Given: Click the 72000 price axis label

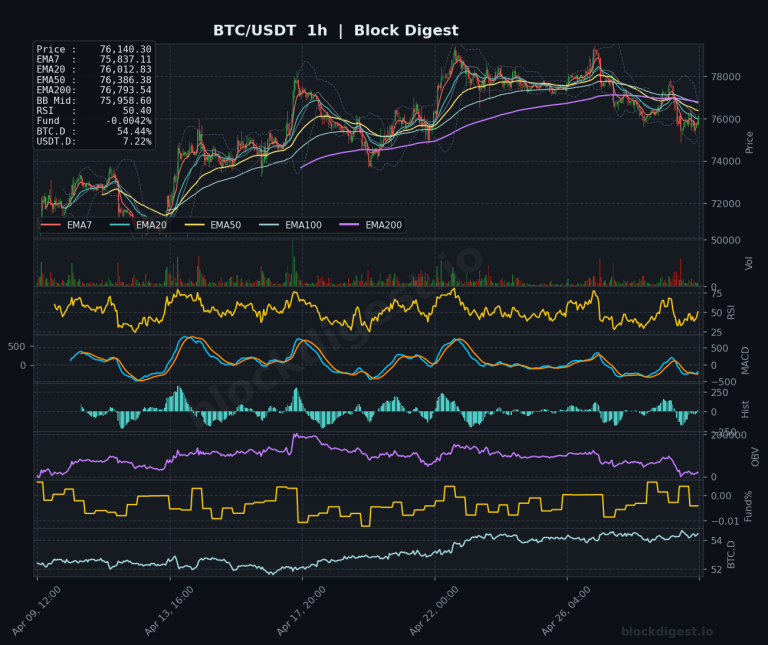Looking at the screenshot, I should click(725, 204).
